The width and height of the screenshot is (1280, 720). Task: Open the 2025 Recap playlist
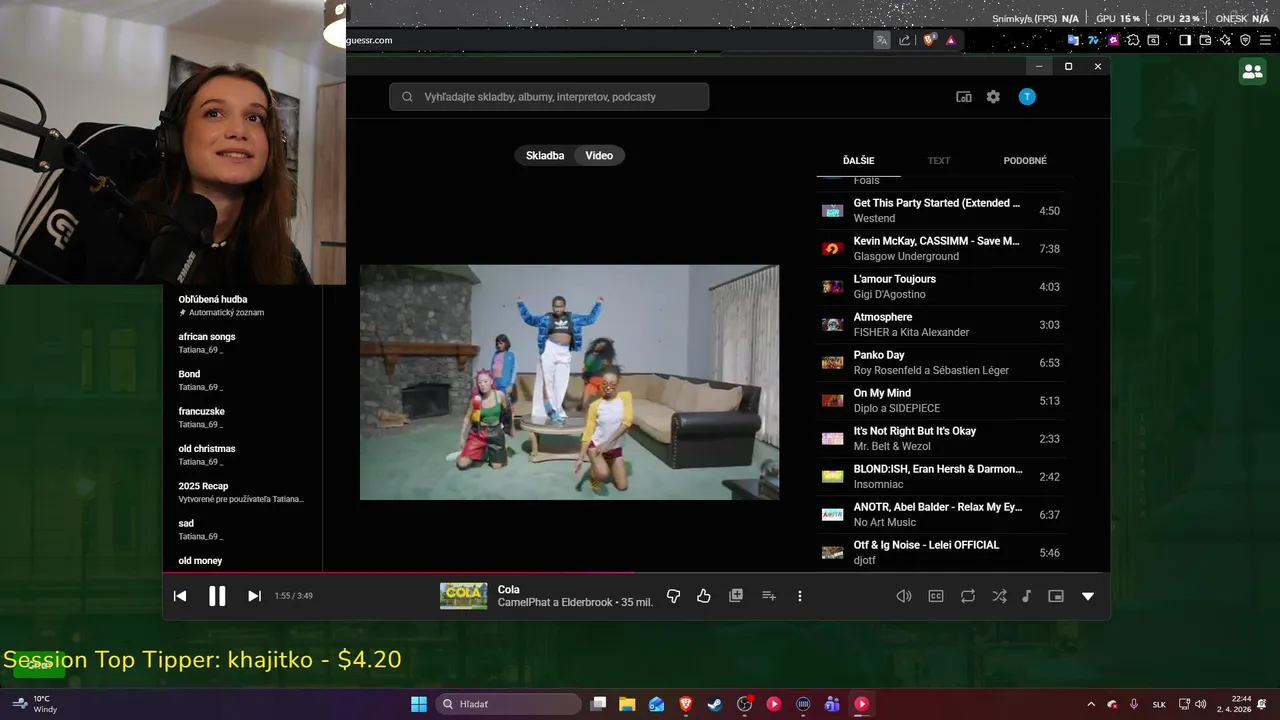point(243,492)
